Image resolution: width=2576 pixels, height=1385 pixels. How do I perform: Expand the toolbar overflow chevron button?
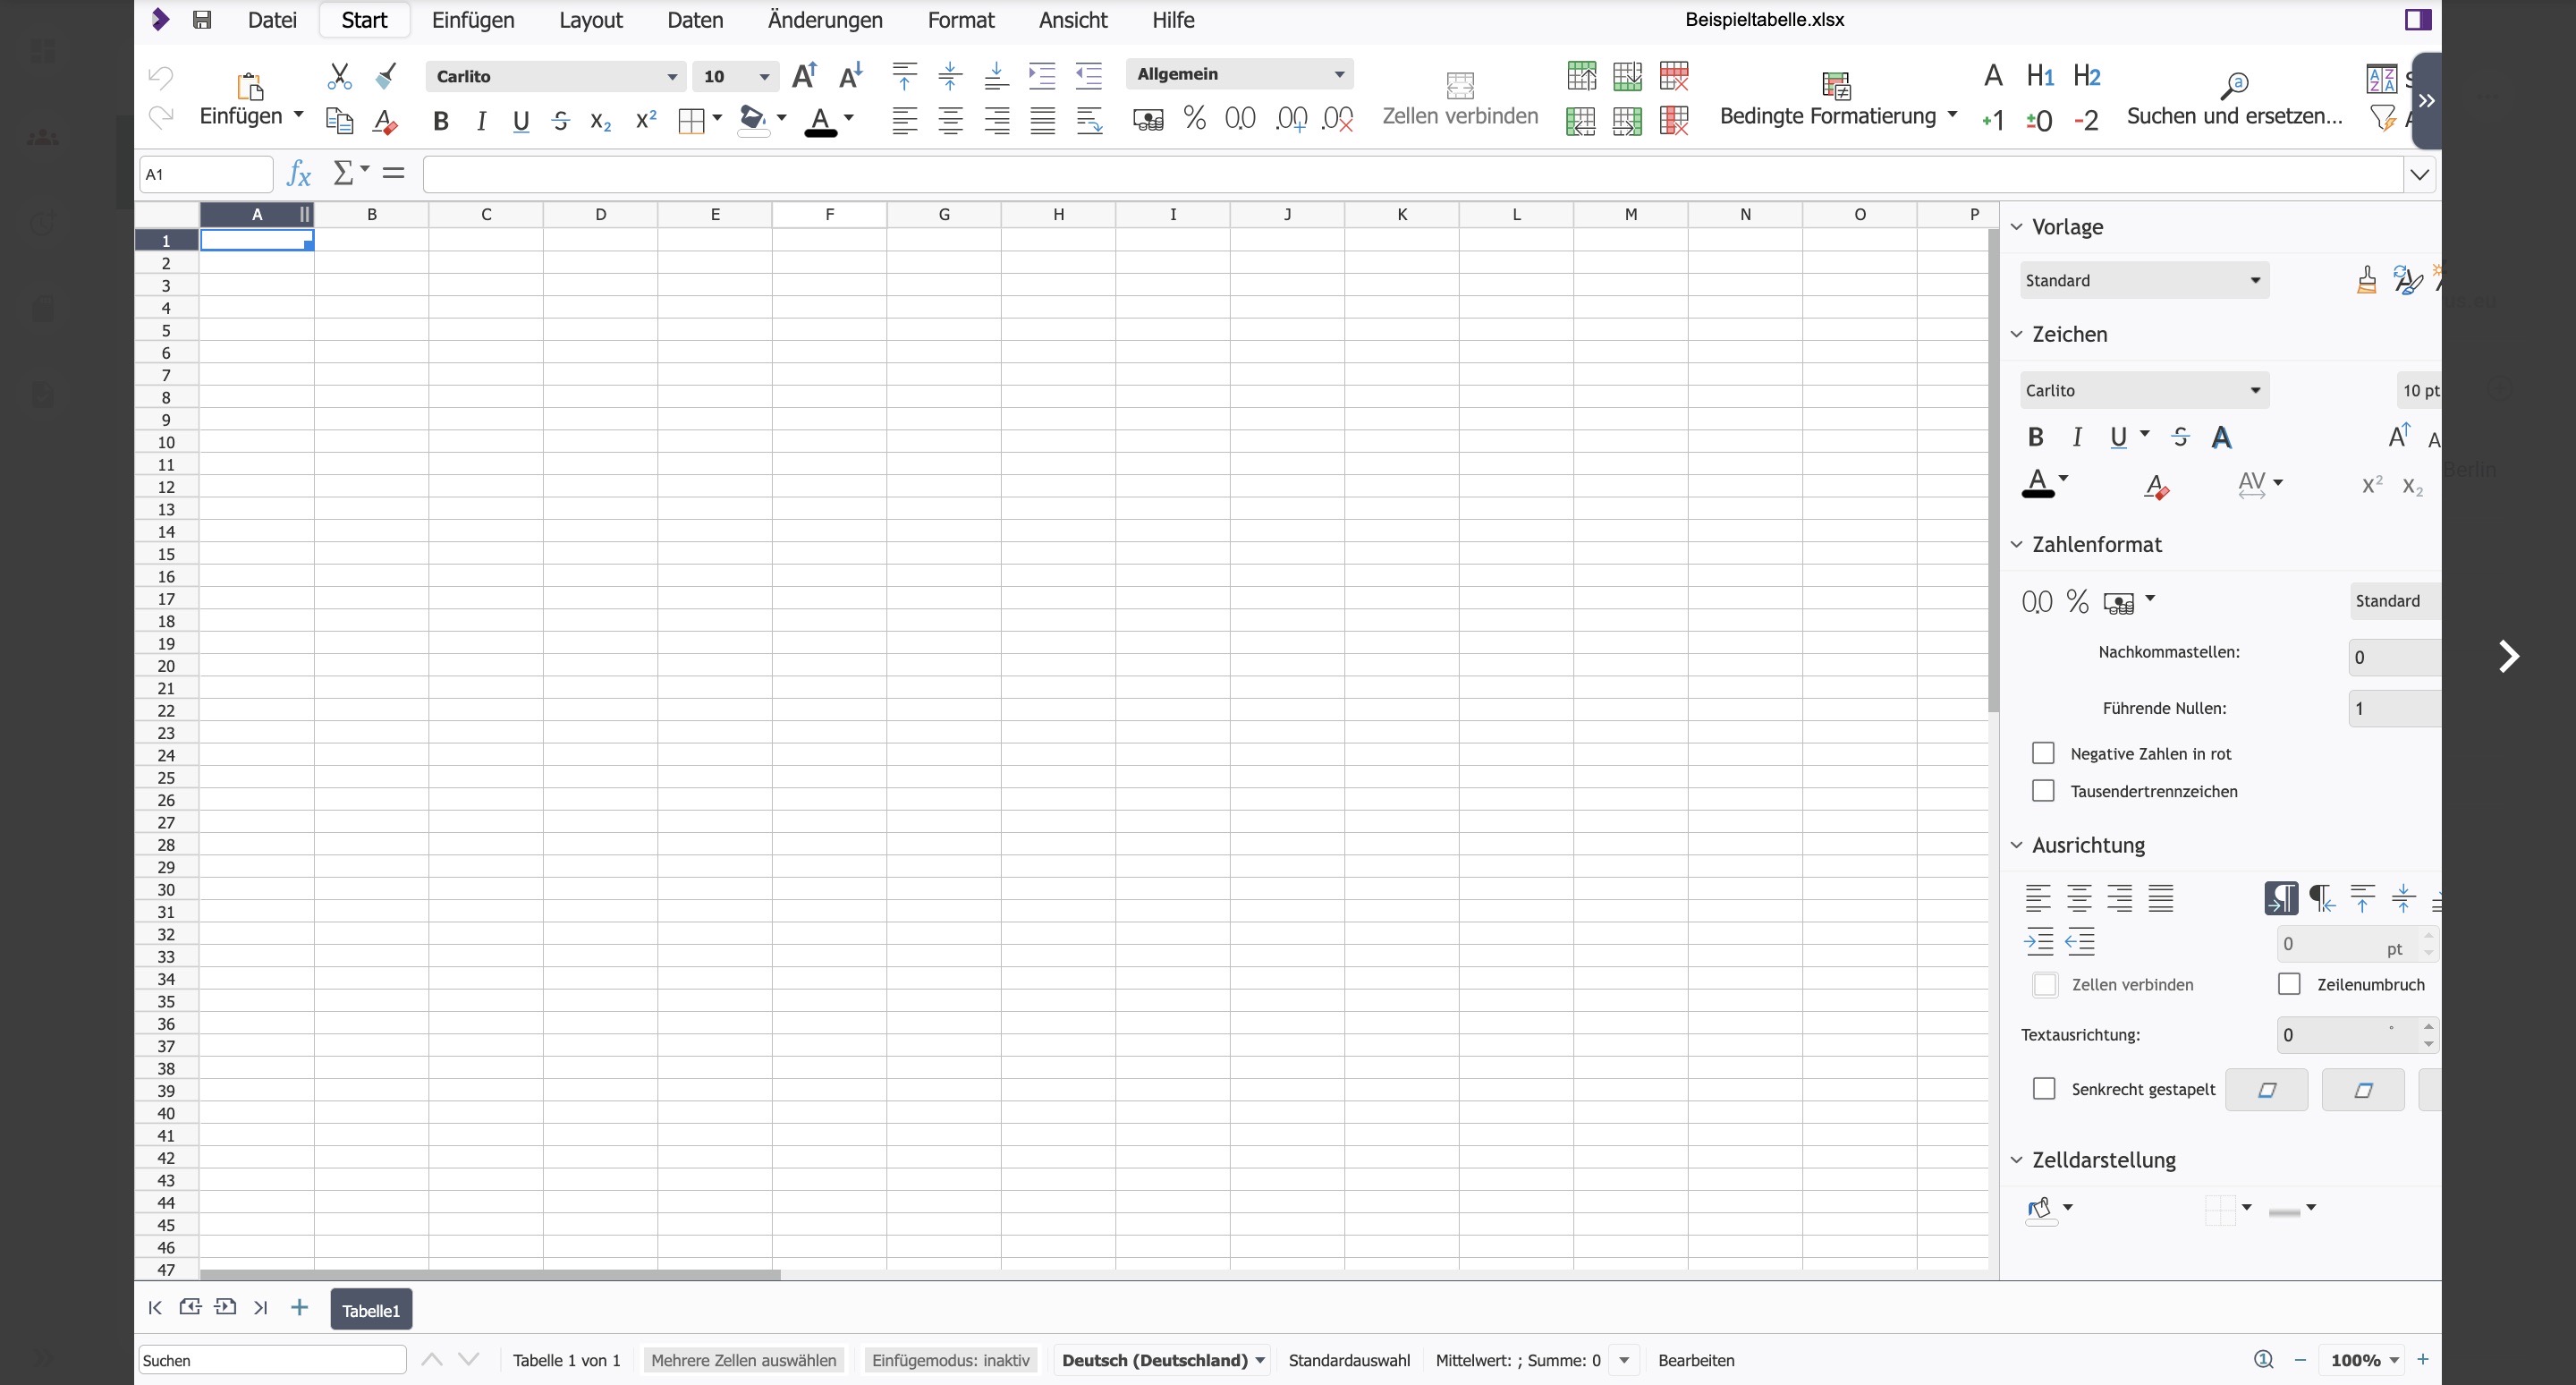tap(2426, 100)
